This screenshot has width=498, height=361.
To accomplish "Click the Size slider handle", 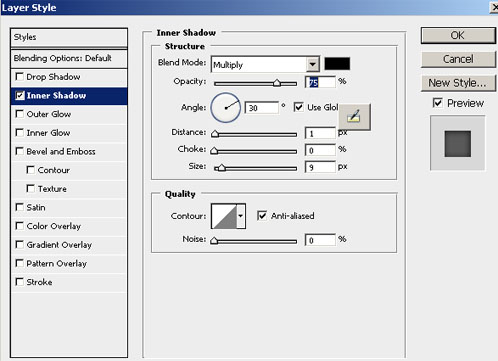I will pyautogui.click(x=222, y=168).
